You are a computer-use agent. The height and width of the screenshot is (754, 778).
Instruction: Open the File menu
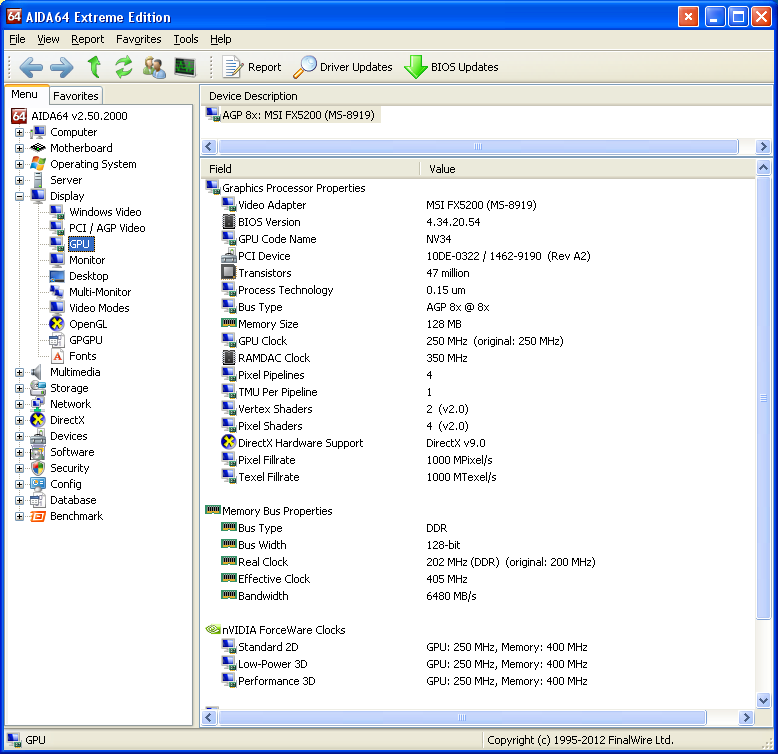click(17, 39)
